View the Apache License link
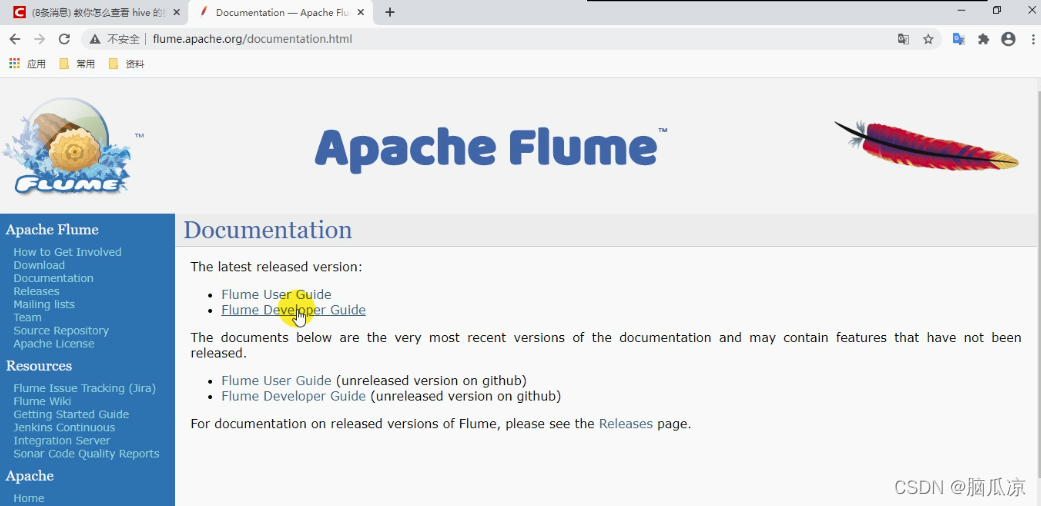The image size is (1041, 506). click(54, 344)
